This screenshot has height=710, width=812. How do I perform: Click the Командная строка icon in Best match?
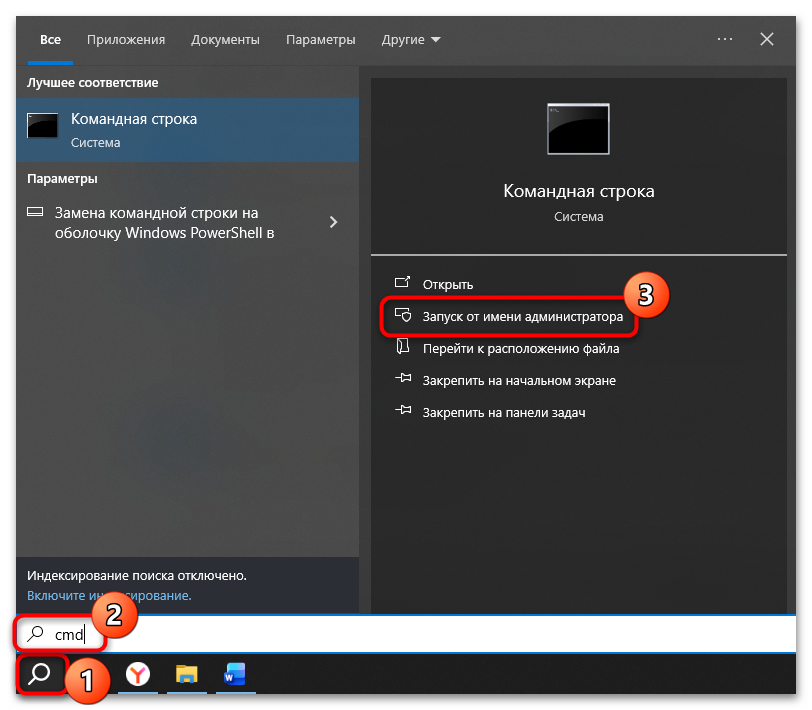42,126
